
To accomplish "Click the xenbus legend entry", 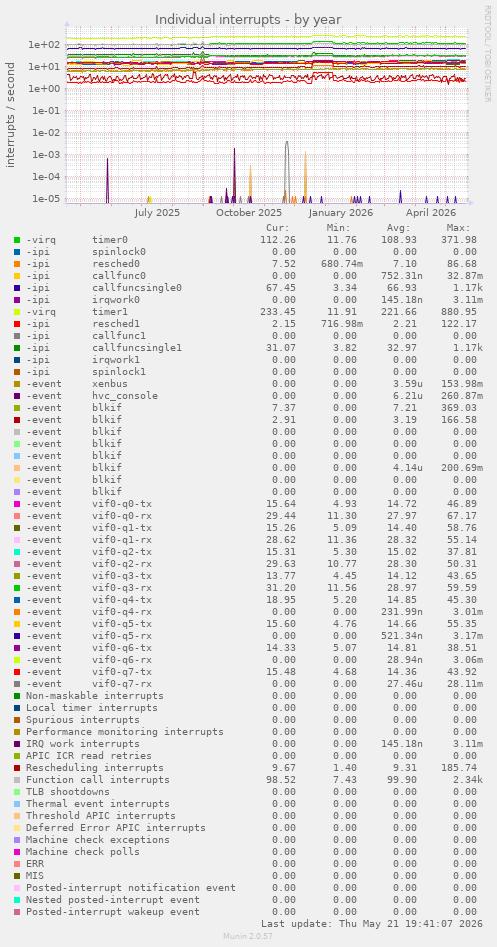I will click(x=110, y=384).
